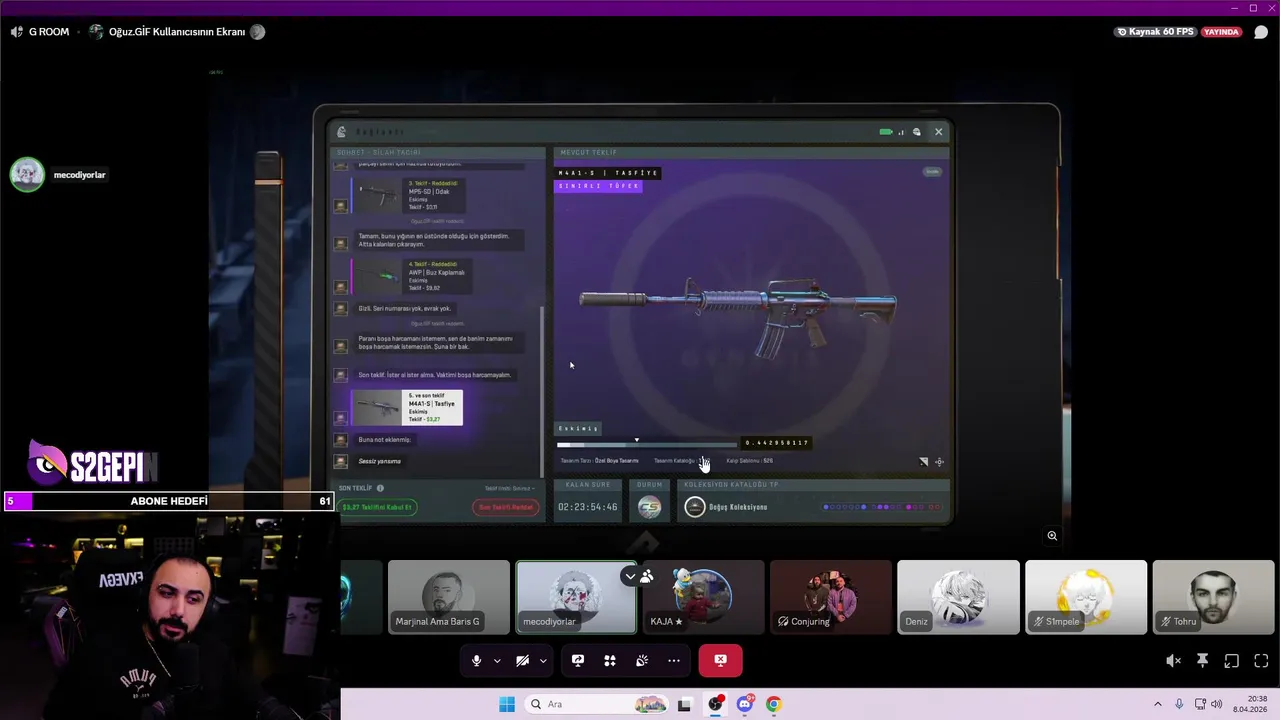Screen dimensions: 1280x720
Task: Mute the stream audio speaker icon
Action: (1173, 661)
